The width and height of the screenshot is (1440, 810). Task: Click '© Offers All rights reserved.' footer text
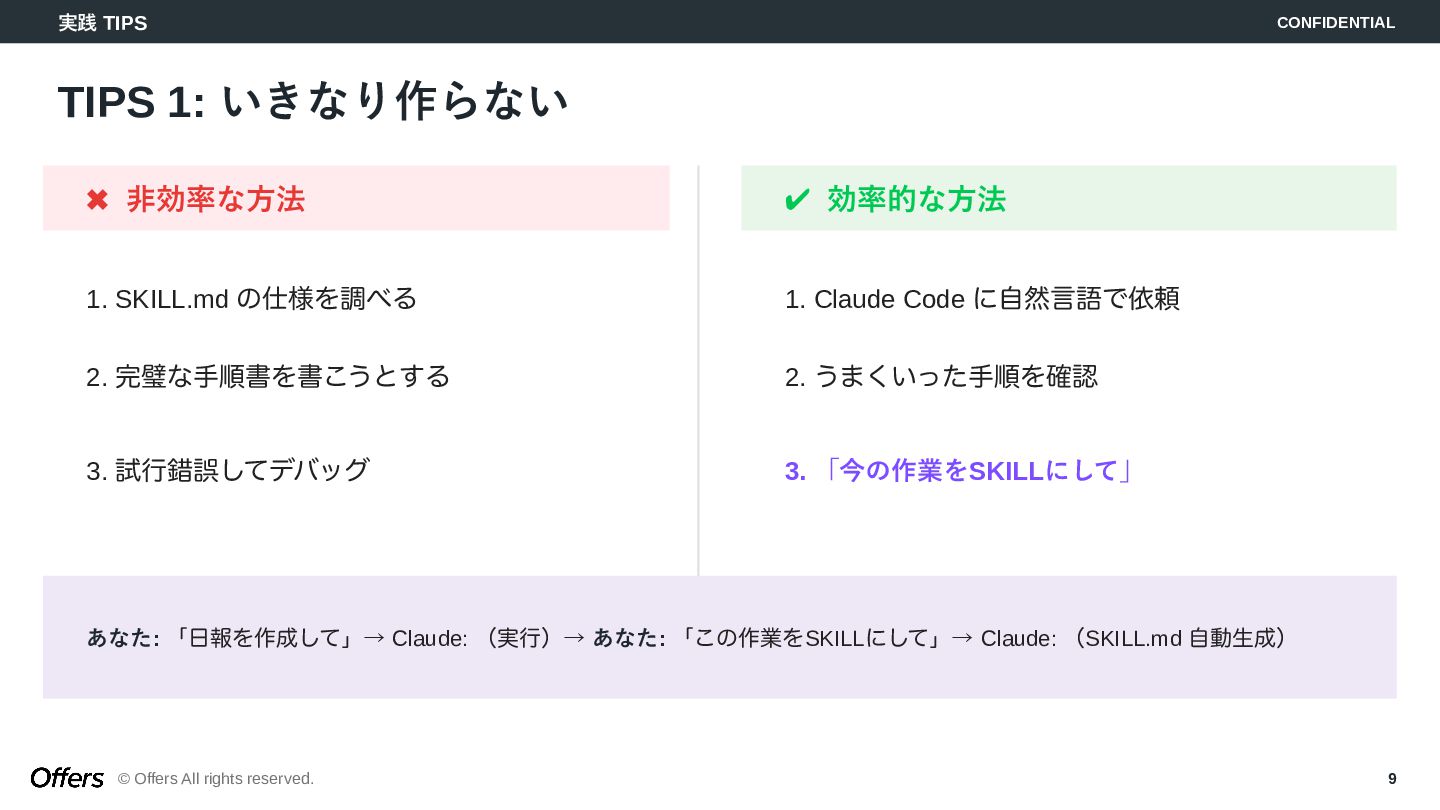pyautogui.click(x=216, y=779)
